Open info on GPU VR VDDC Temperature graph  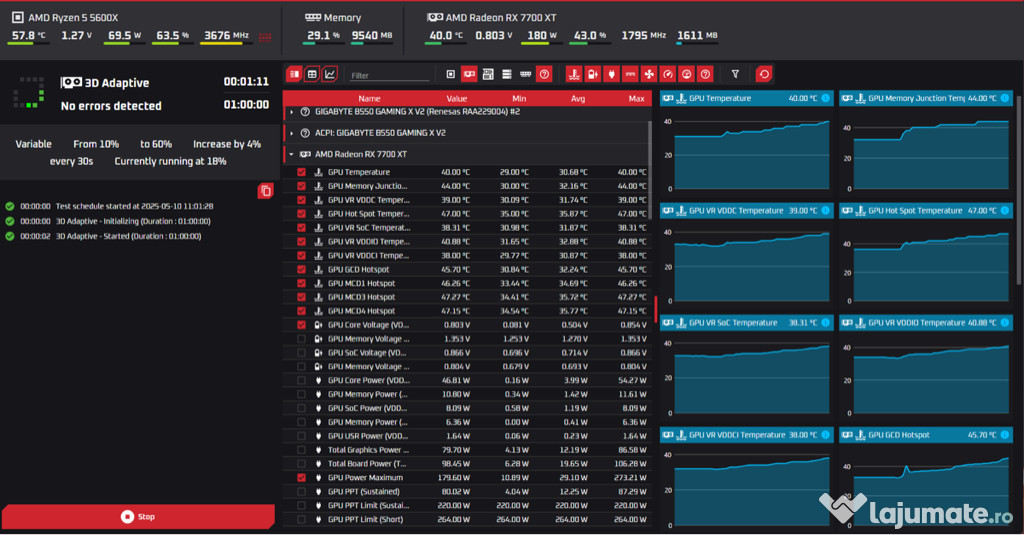pos(825,210)
